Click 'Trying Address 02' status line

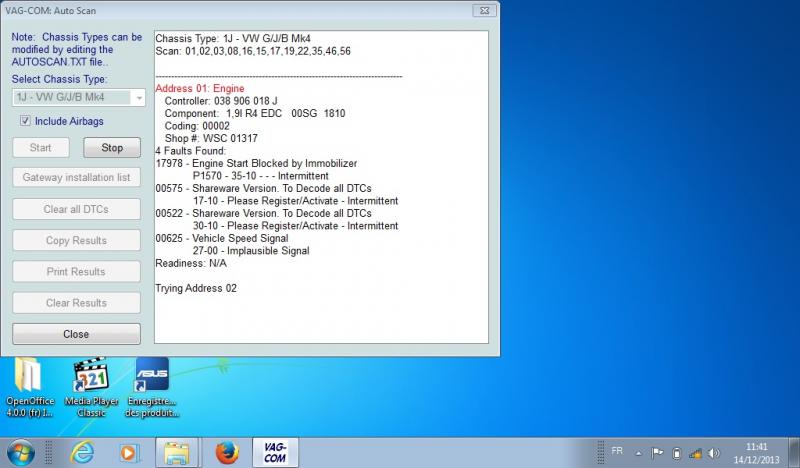pos(196,288)
